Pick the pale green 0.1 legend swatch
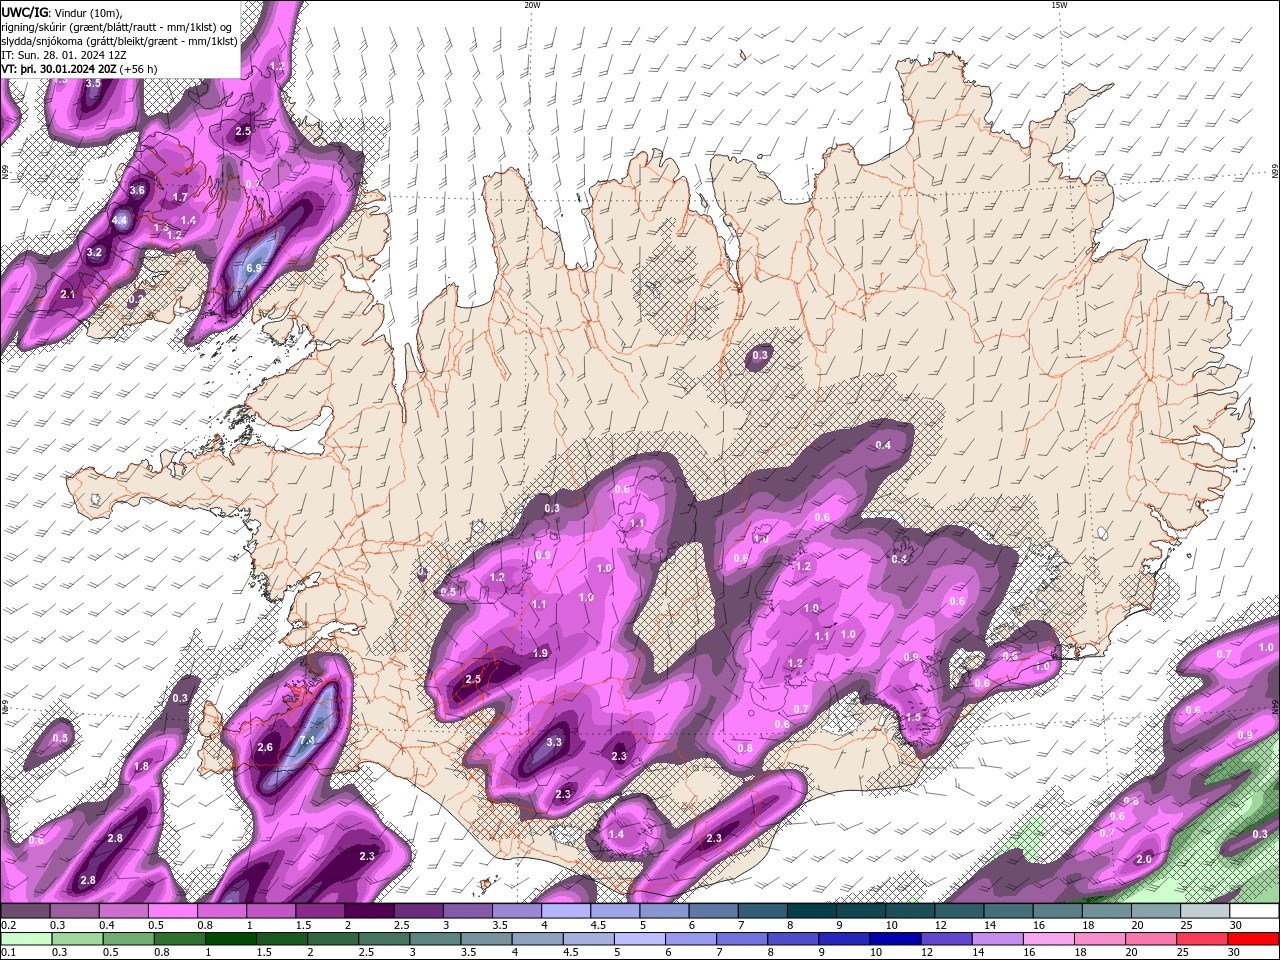Image resolution: width=1280 pixels, height=960 pixels. click(x=26, y=939)
